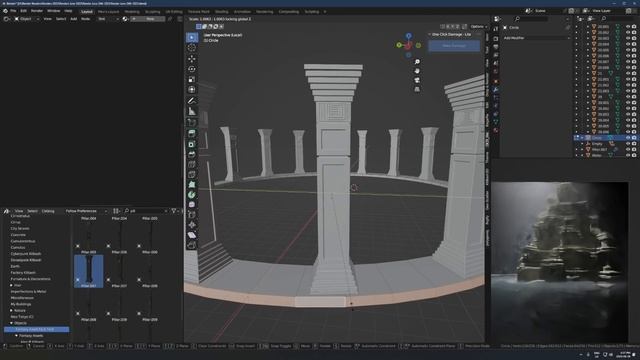This screenshot has height=360, width=640.
Task: Switch to the Shading workspace tab
Action: pyautogui.click(x=222, y=12)
